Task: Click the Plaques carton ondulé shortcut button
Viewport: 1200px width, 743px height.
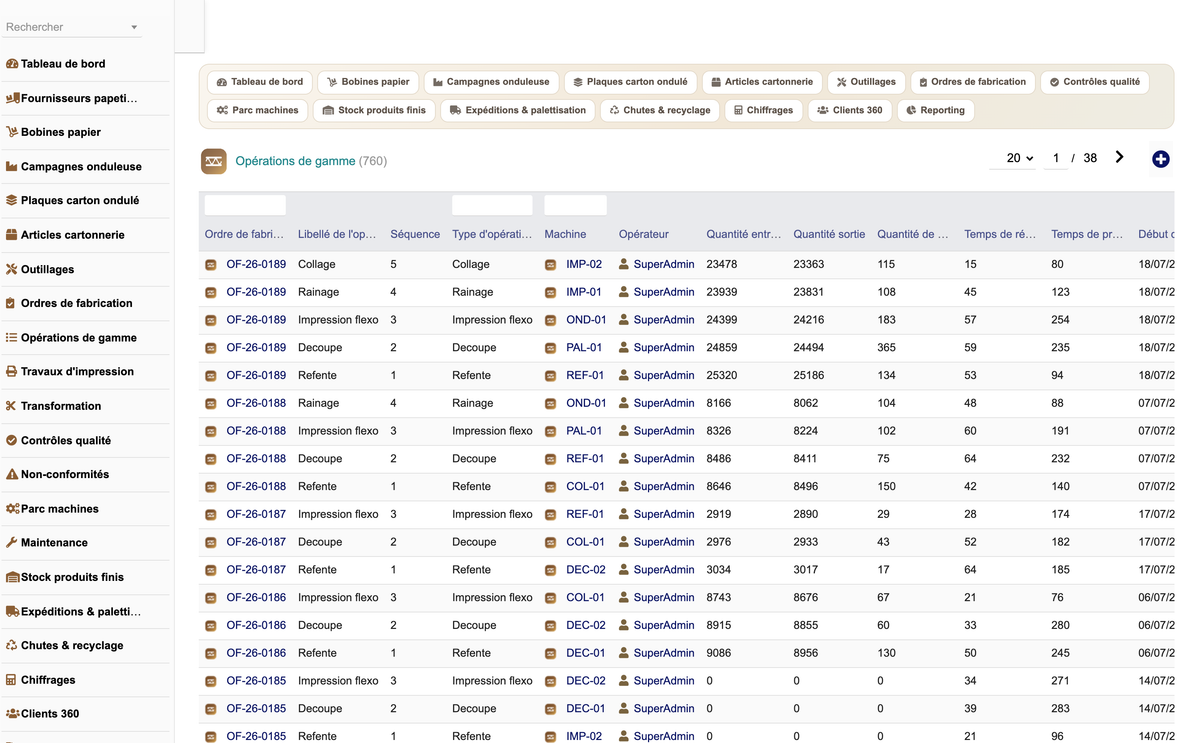Action: click(x=630, y=82)
